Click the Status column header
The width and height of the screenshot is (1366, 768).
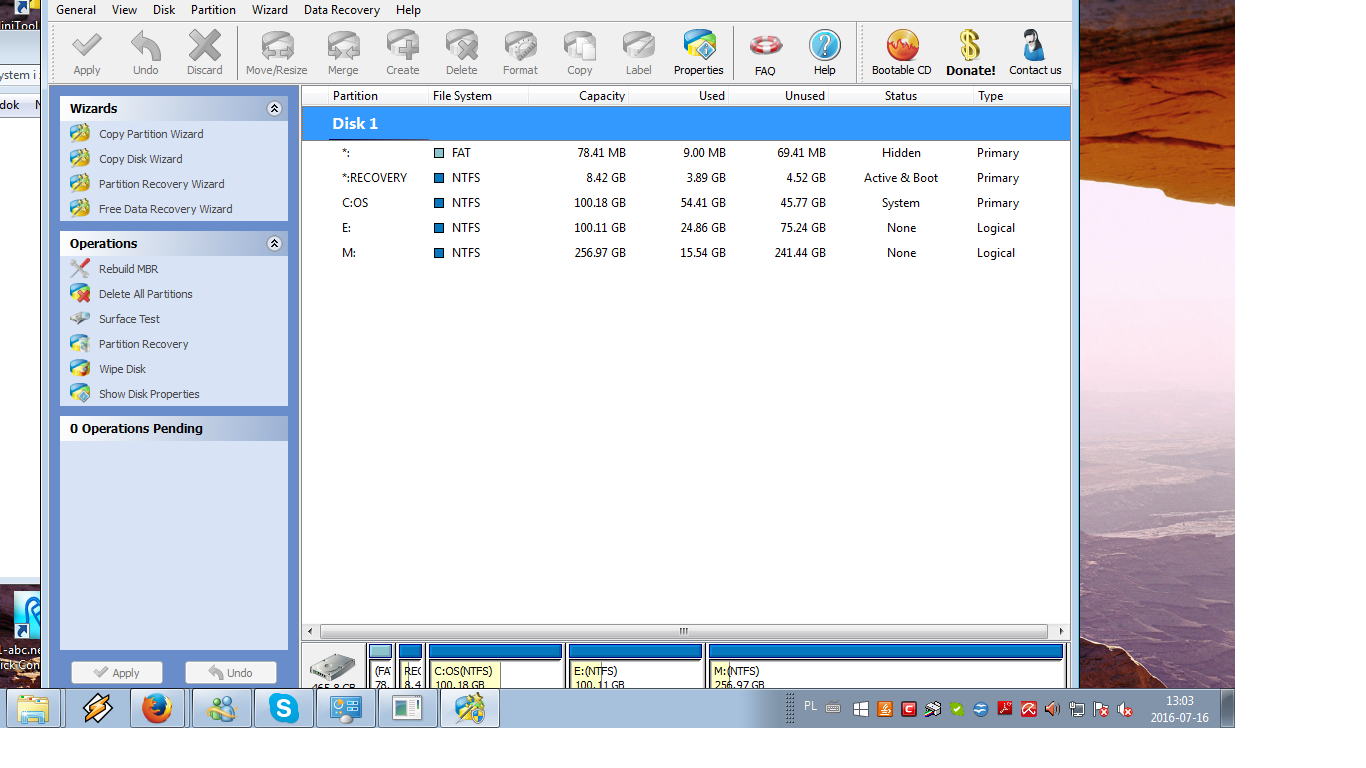click(901, 96)
